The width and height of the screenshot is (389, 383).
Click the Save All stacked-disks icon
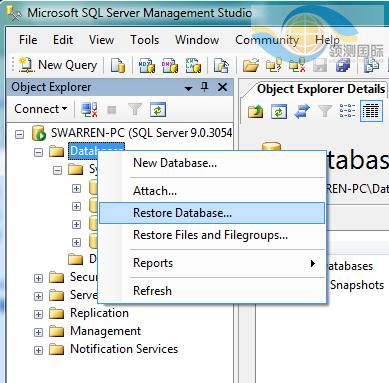[343, 65]
